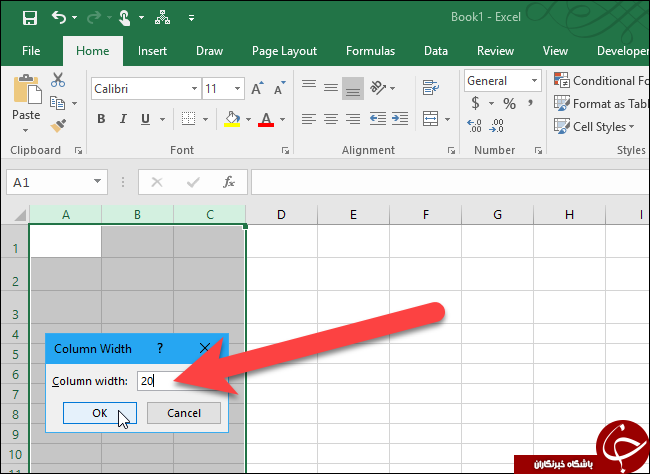This screenshot has width=650, height=474.
Task: Click OK in Column Width dialog
Action: tap(99, 413)
